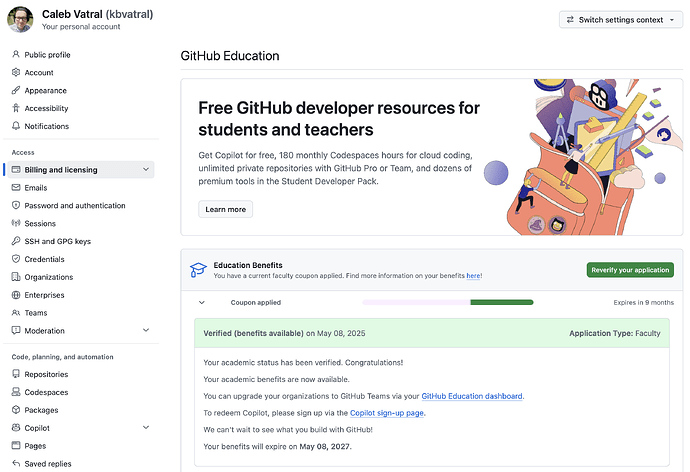Image resolution: width=690 pixels, height=472 pixels.
Task: Click the 'Coupon applied' label
Action: click(256, 303)
